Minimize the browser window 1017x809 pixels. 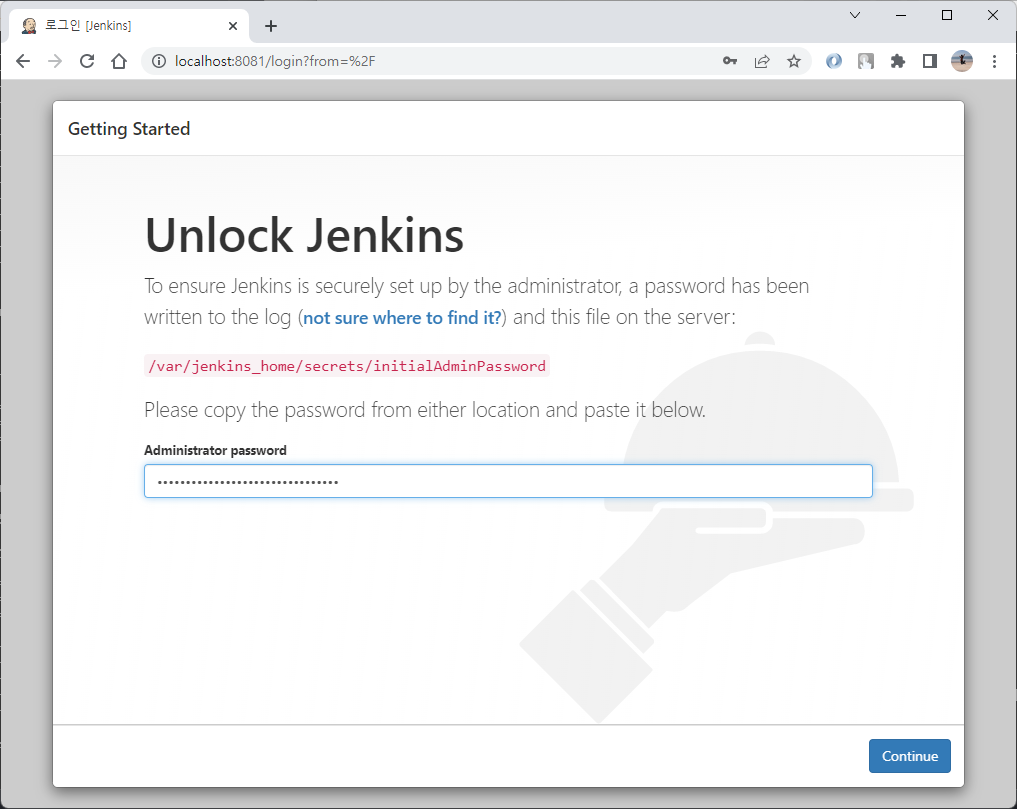(901, 15)
